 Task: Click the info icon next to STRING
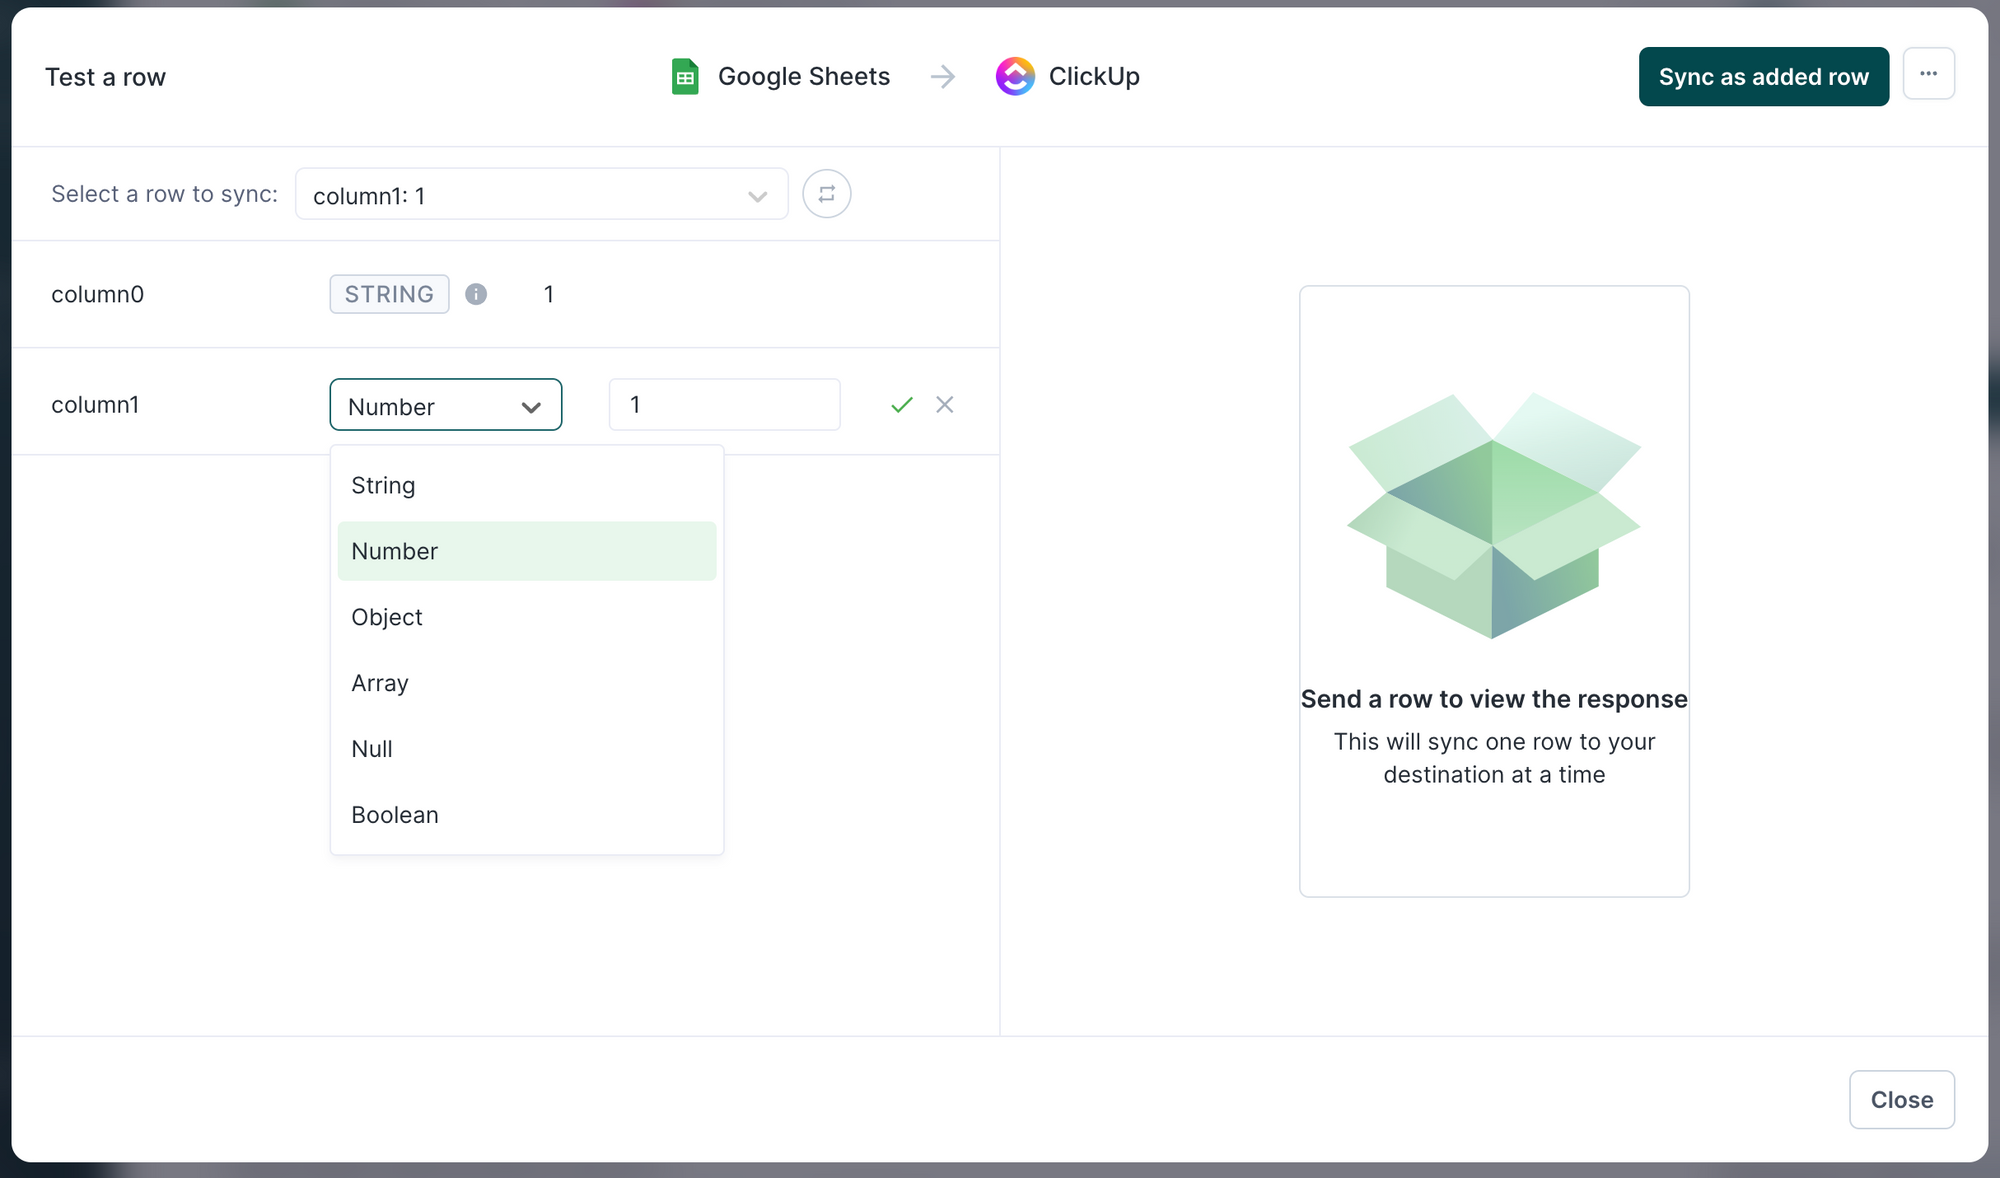[x=476, y=294]
